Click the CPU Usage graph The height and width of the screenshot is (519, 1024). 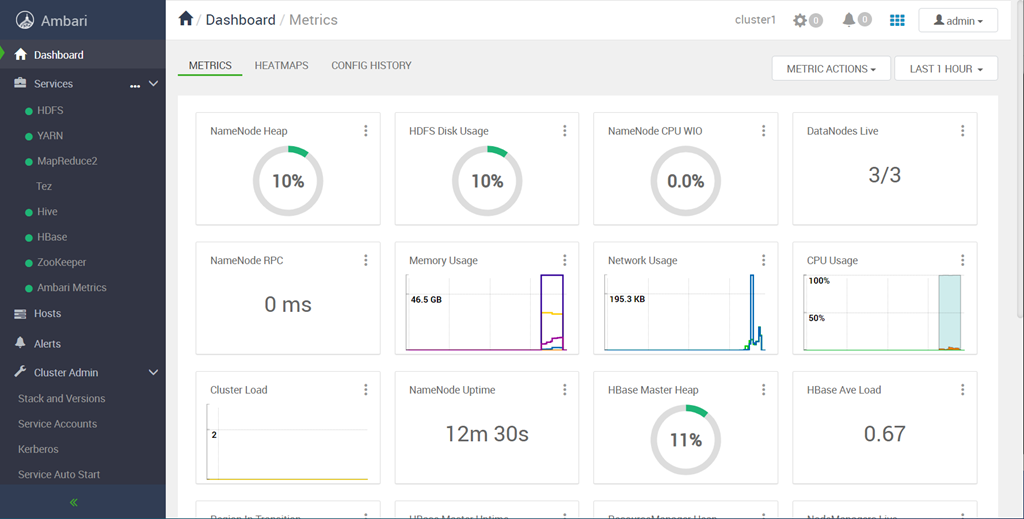pyautogui.click(x=884, y=313)
